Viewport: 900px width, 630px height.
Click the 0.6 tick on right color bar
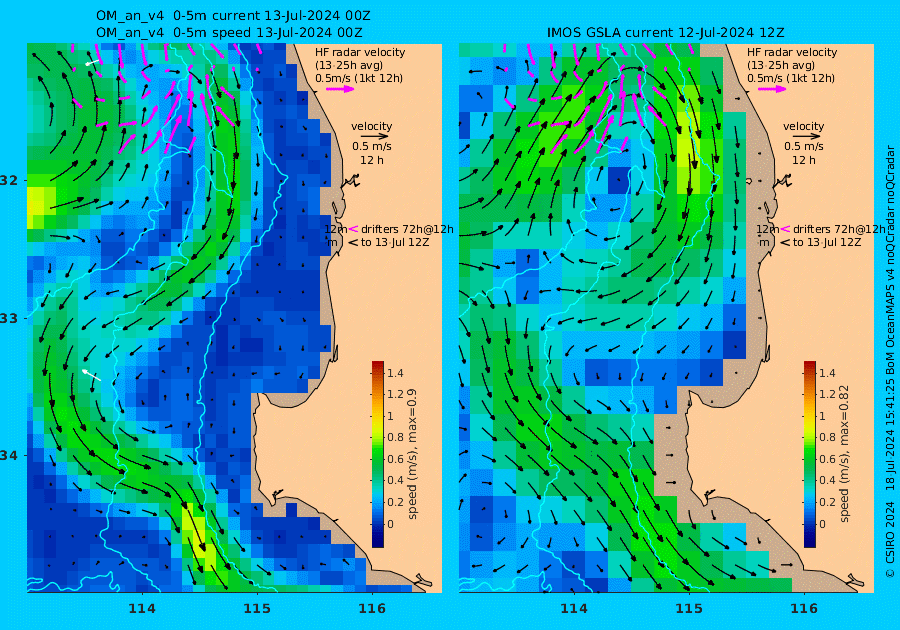[x=827, y=459]
